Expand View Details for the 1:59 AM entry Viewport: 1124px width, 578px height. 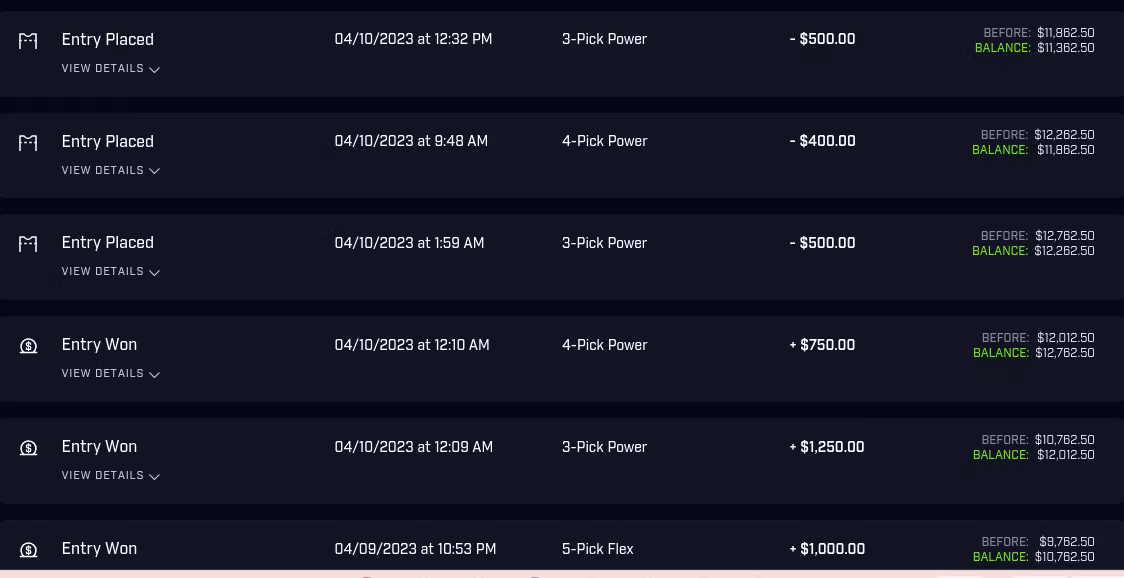click(110, 272)
